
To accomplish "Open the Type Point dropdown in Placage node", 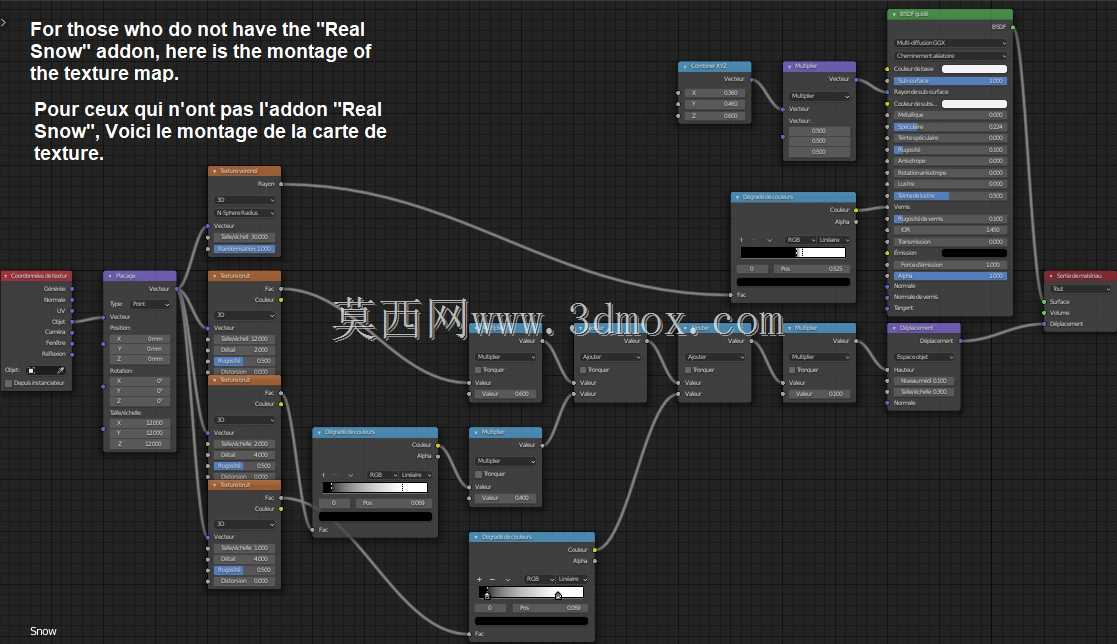I will 150,304.
